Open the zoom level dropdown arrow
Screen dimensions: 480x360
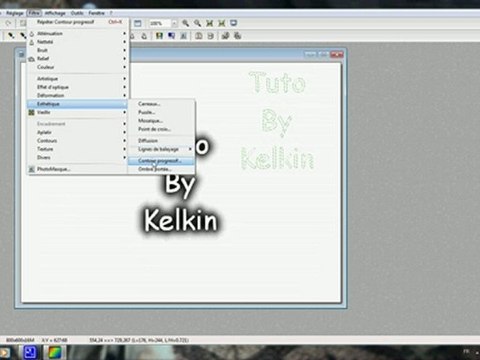(x=174, y=23)
